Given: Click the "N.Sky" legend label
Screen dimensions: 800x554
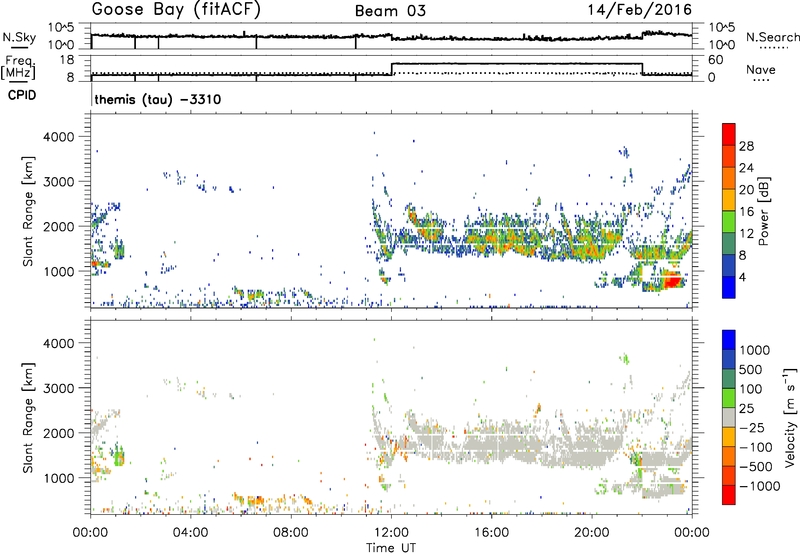Looking at the screenshot, I should pos(19,37).
